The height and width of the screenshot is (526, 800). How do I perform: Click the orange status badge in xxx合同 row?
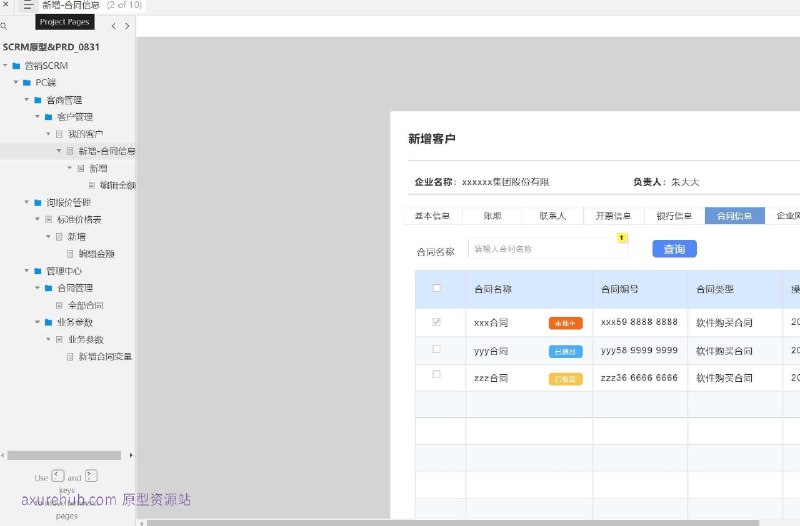pyautogui.click(x=565, y=323)
